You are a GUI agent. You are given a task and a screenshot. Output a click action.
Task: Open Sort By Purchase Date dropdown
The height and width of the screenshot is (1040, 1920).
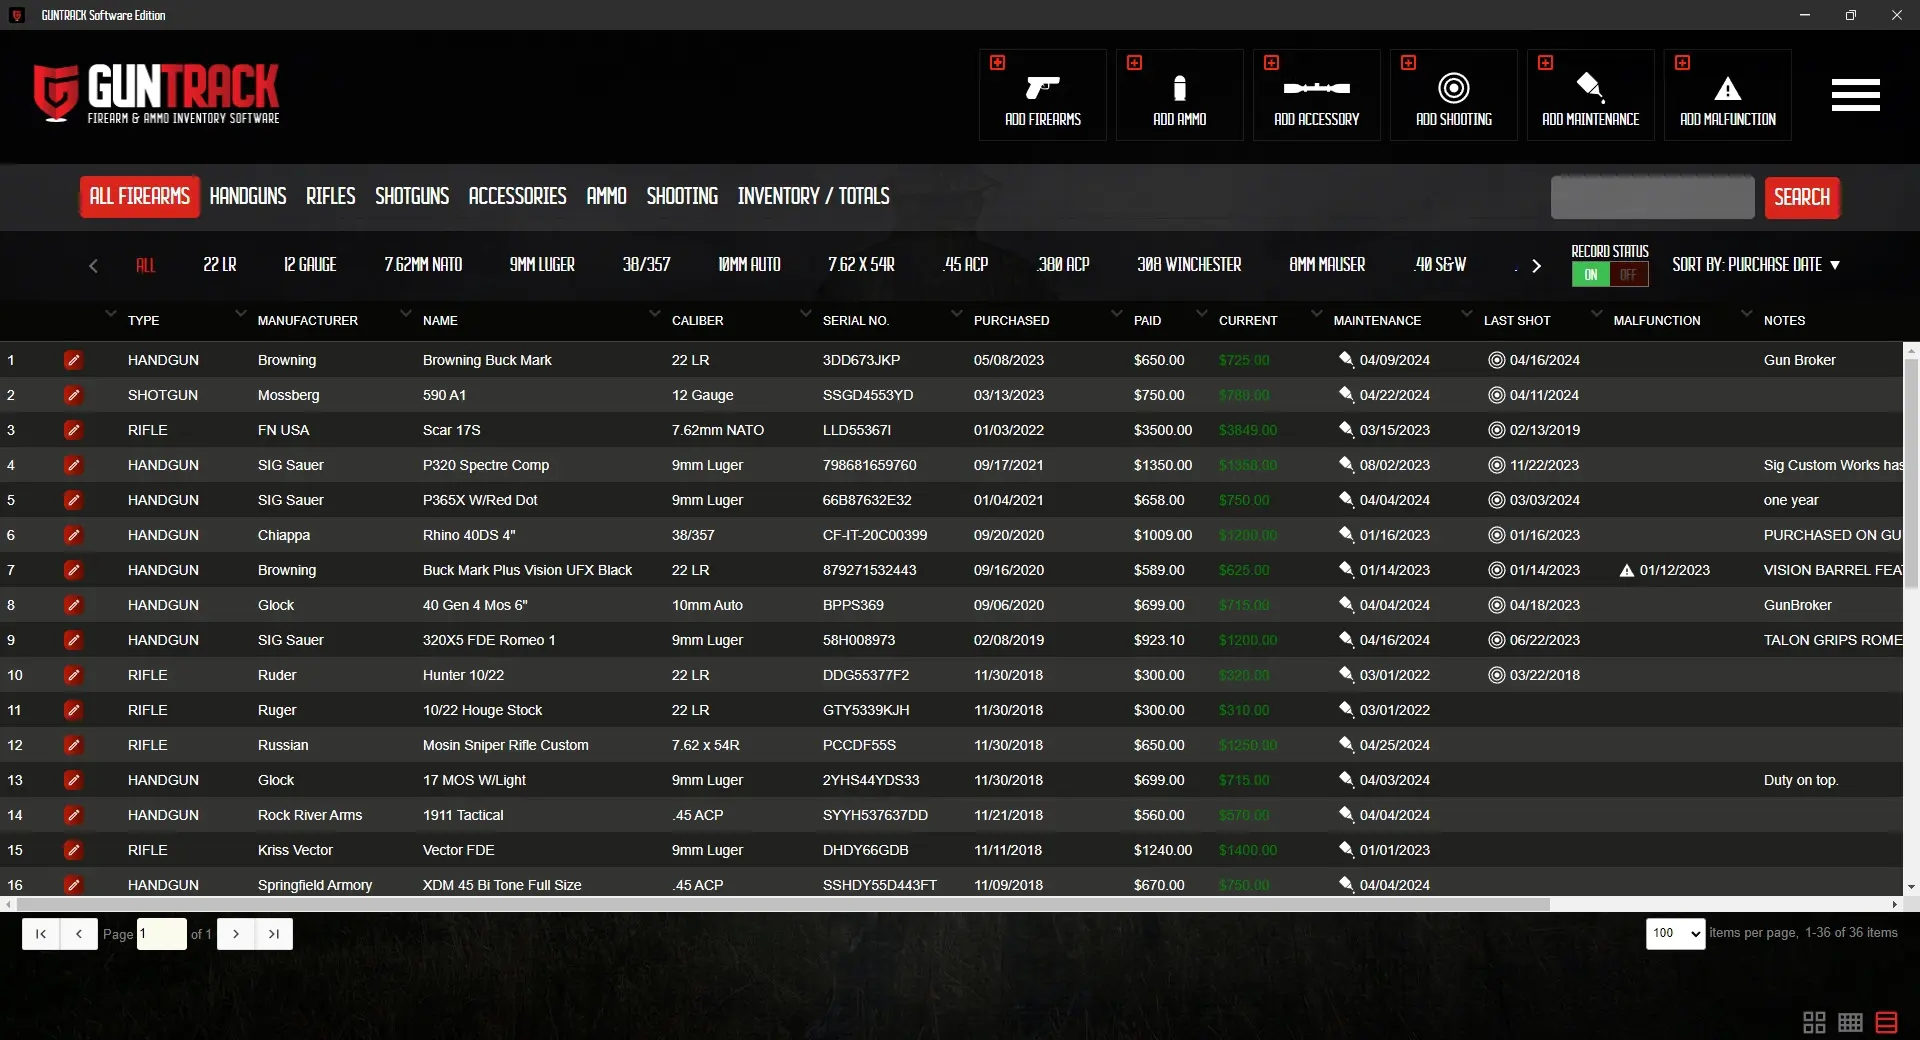point(1756,265)
